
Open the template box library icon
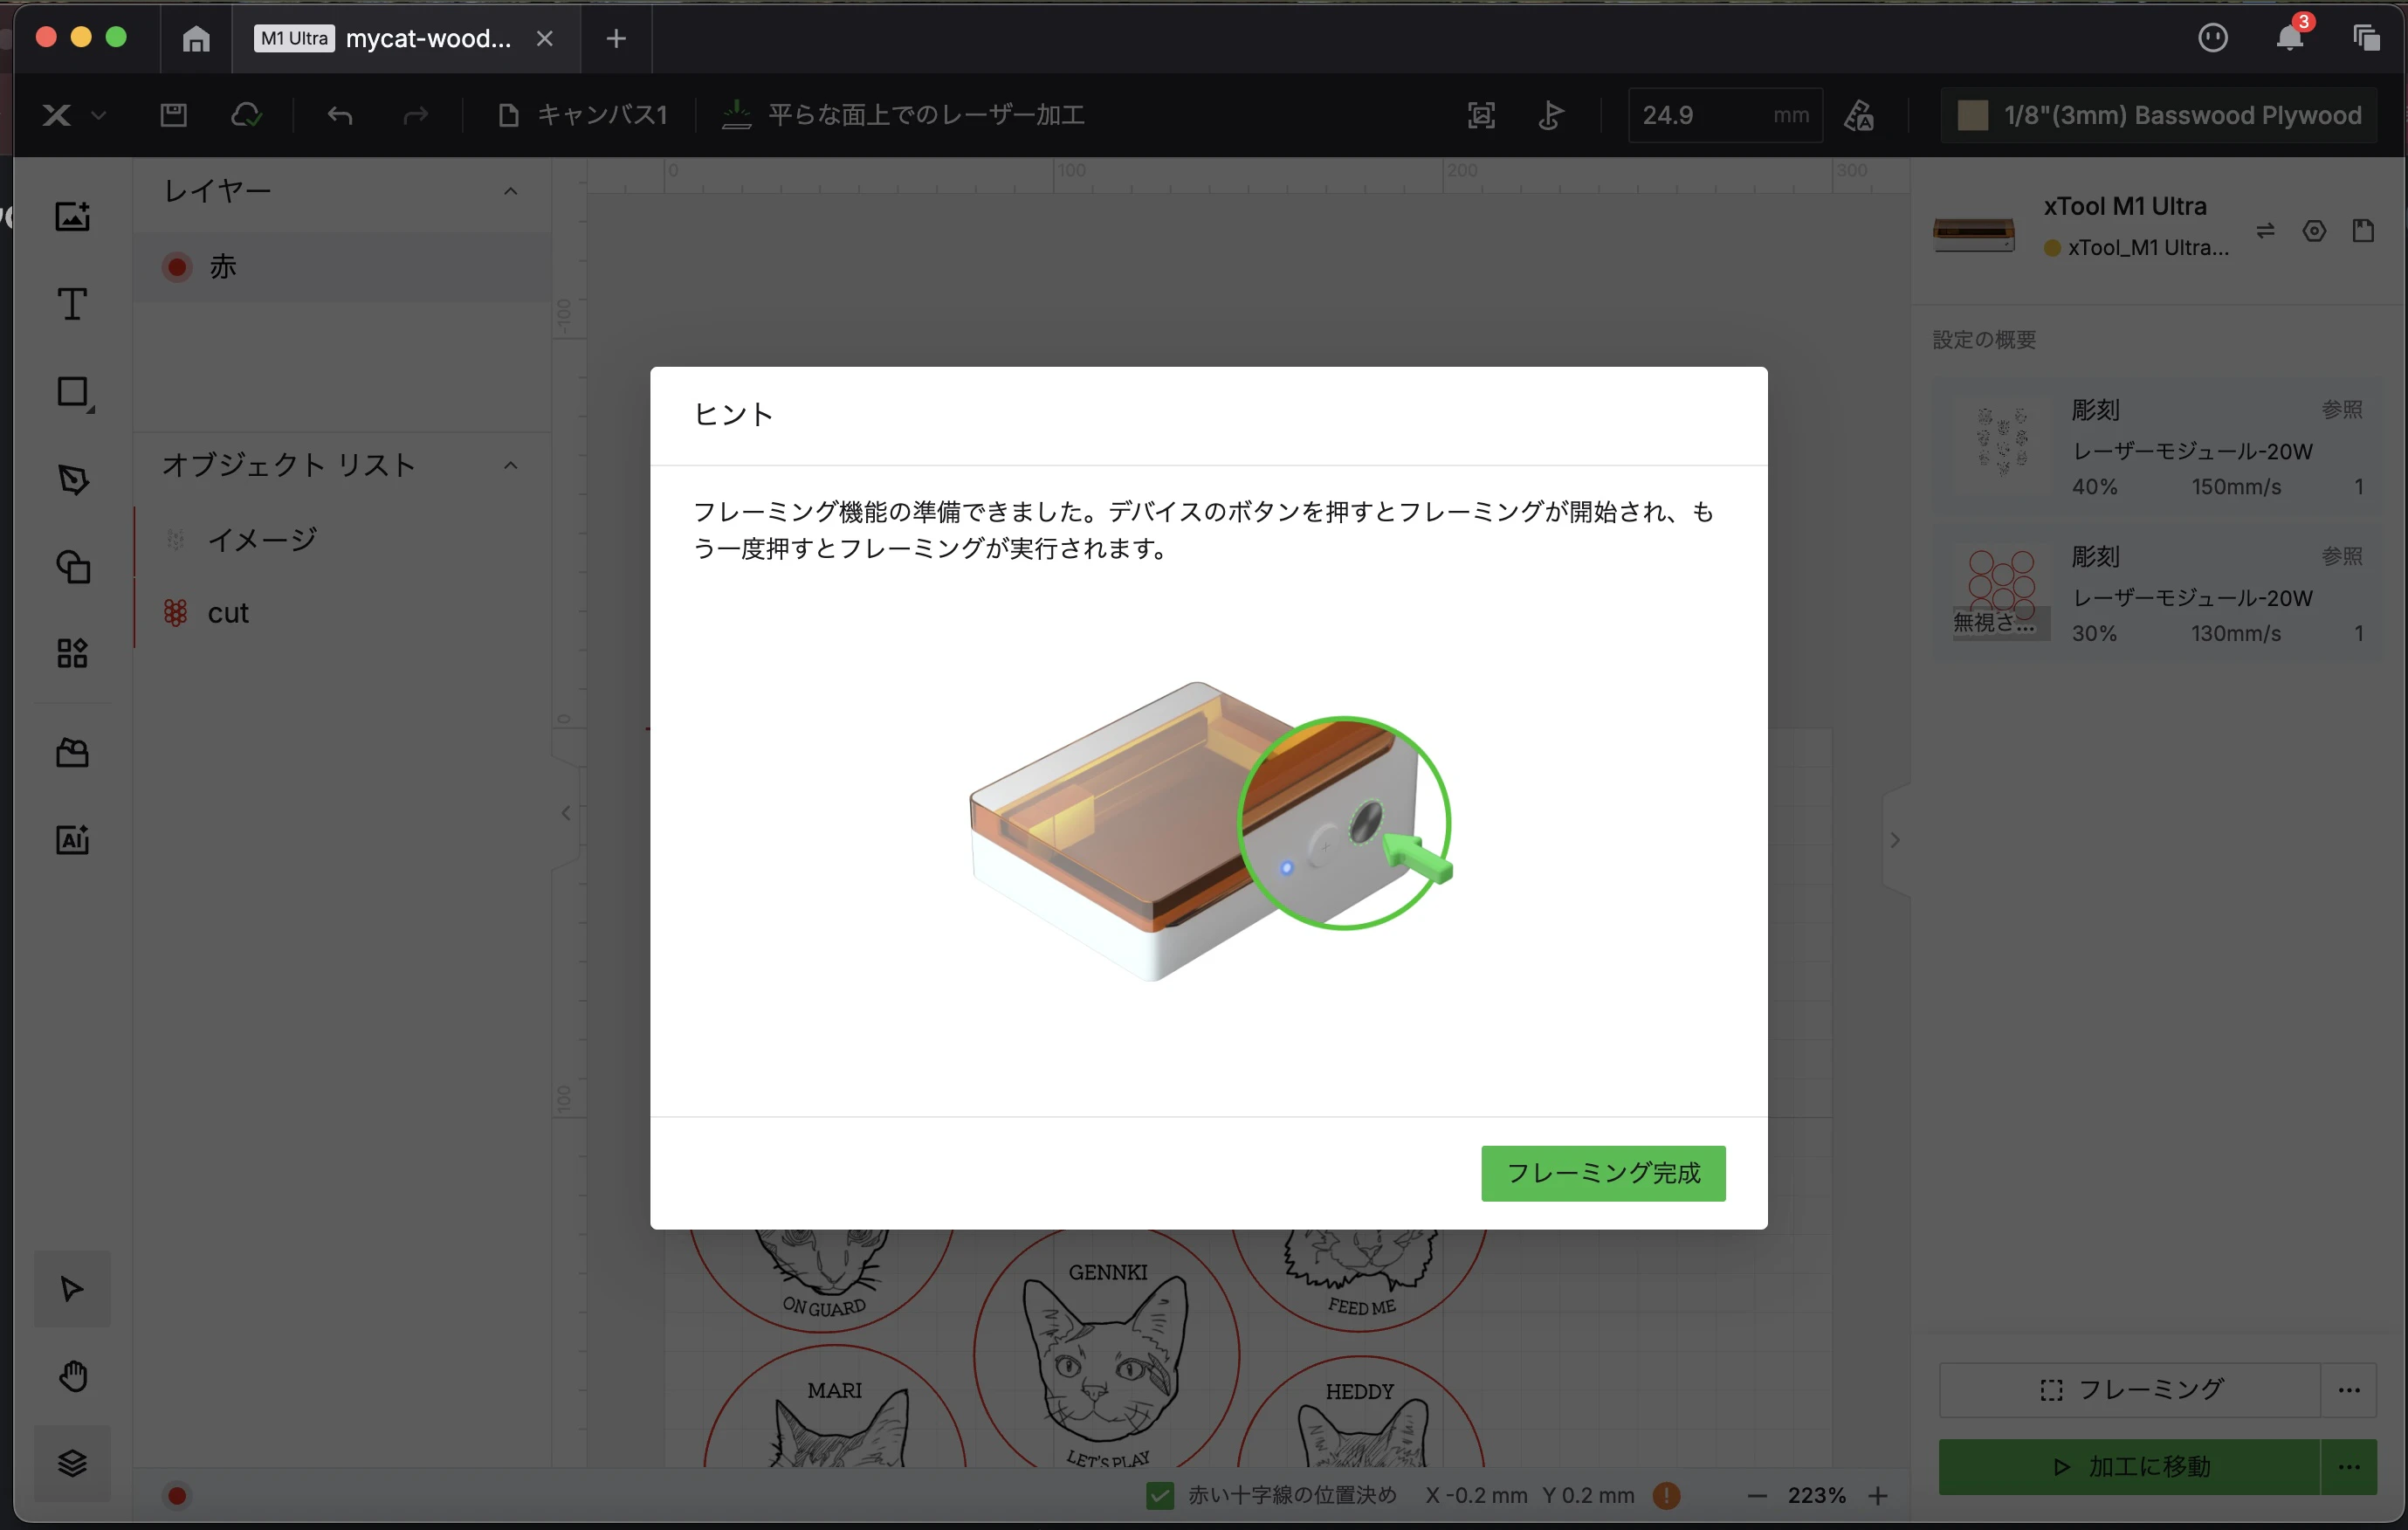click(72, 752)
